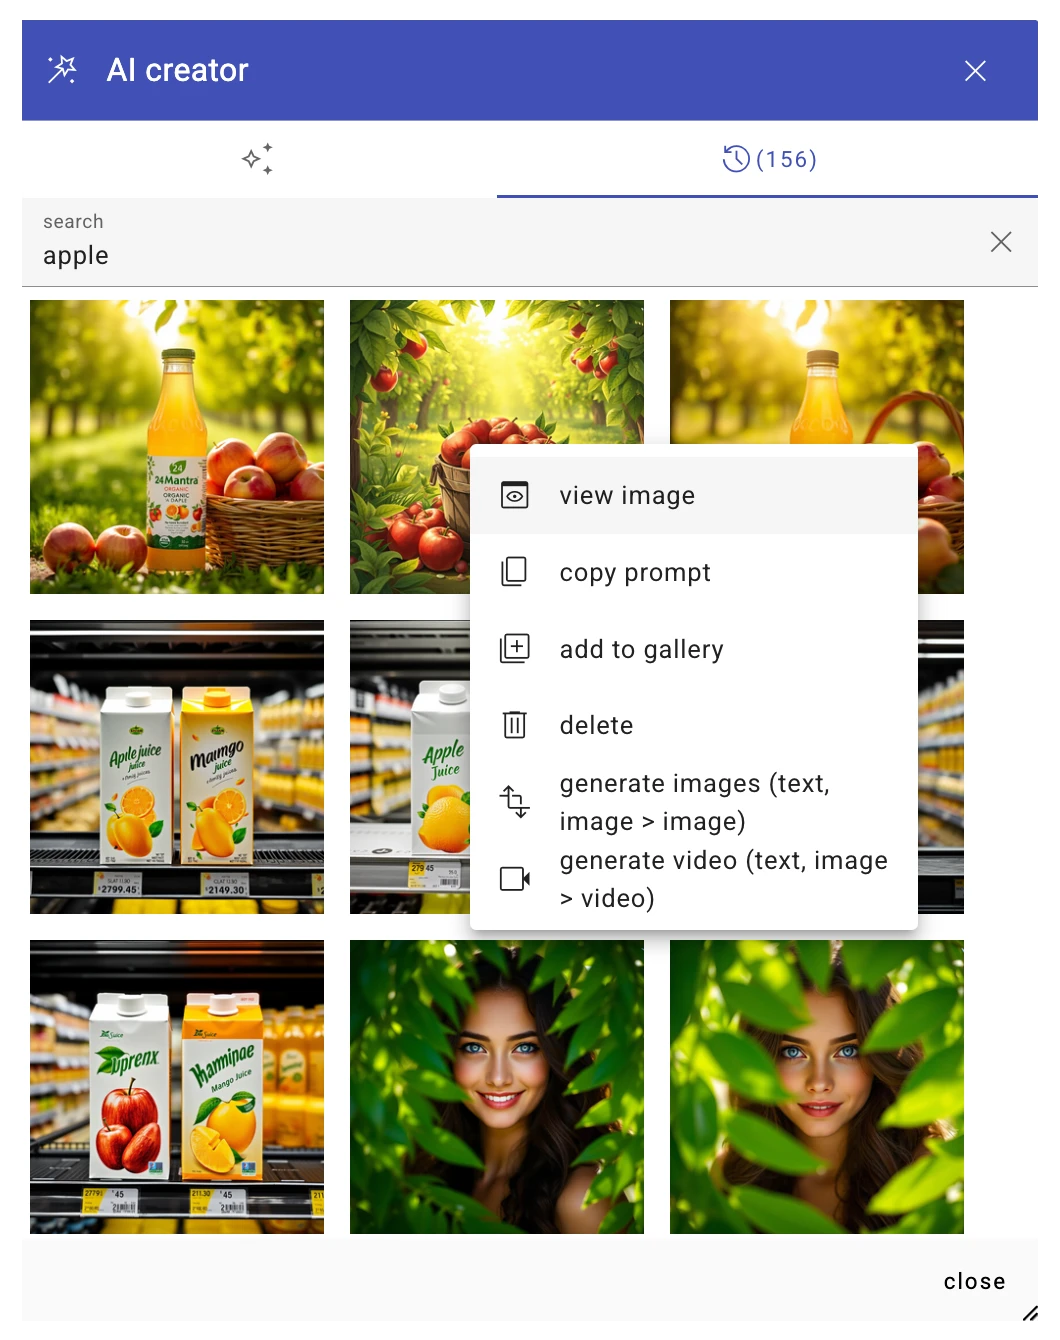Click the swap arrows icon for generate images

click(514, 802)
